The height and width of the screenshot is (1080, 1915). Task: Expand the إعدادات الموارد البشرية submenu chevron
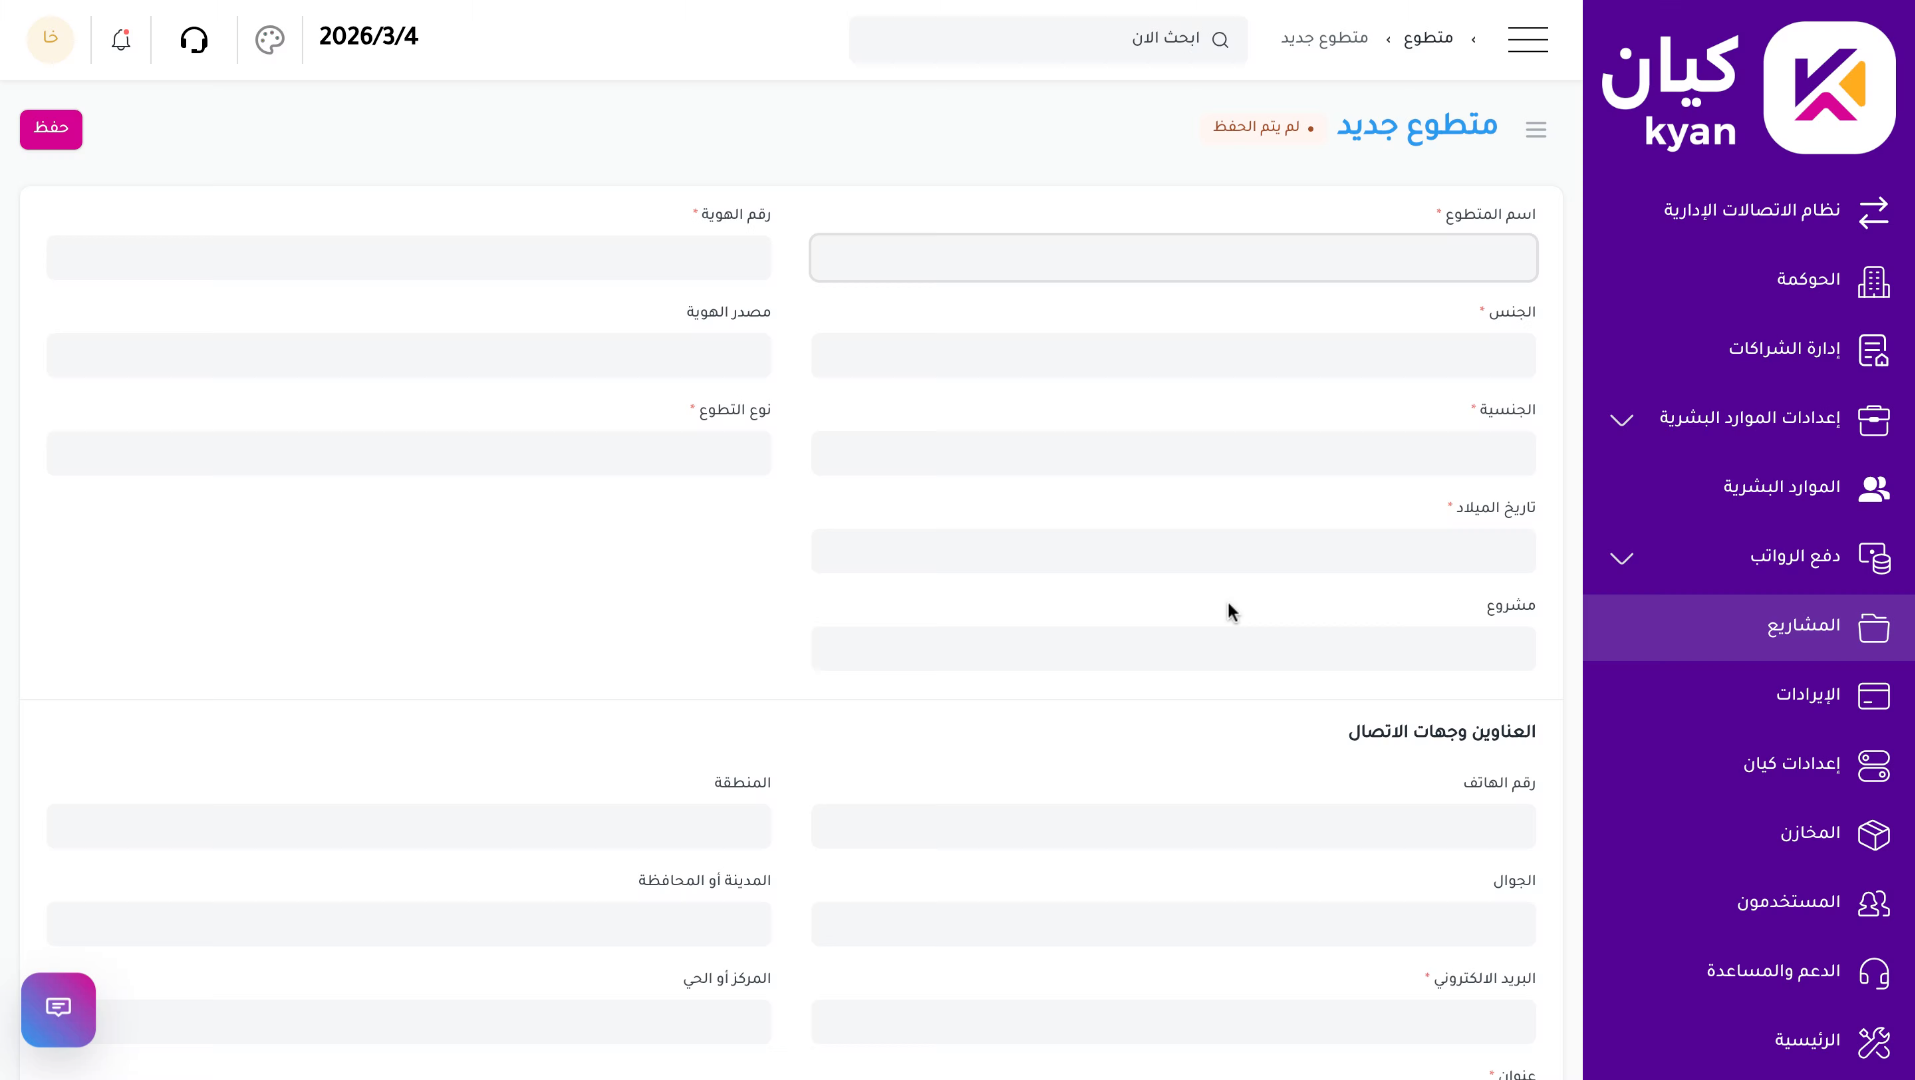coord(1621,420)
